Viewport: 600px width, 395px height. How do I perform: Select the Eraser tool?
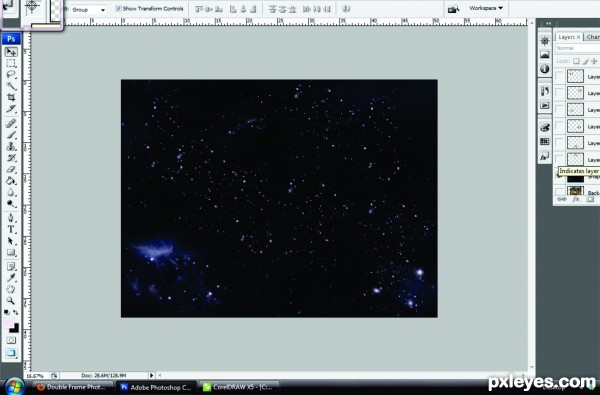tap(11, 169)
